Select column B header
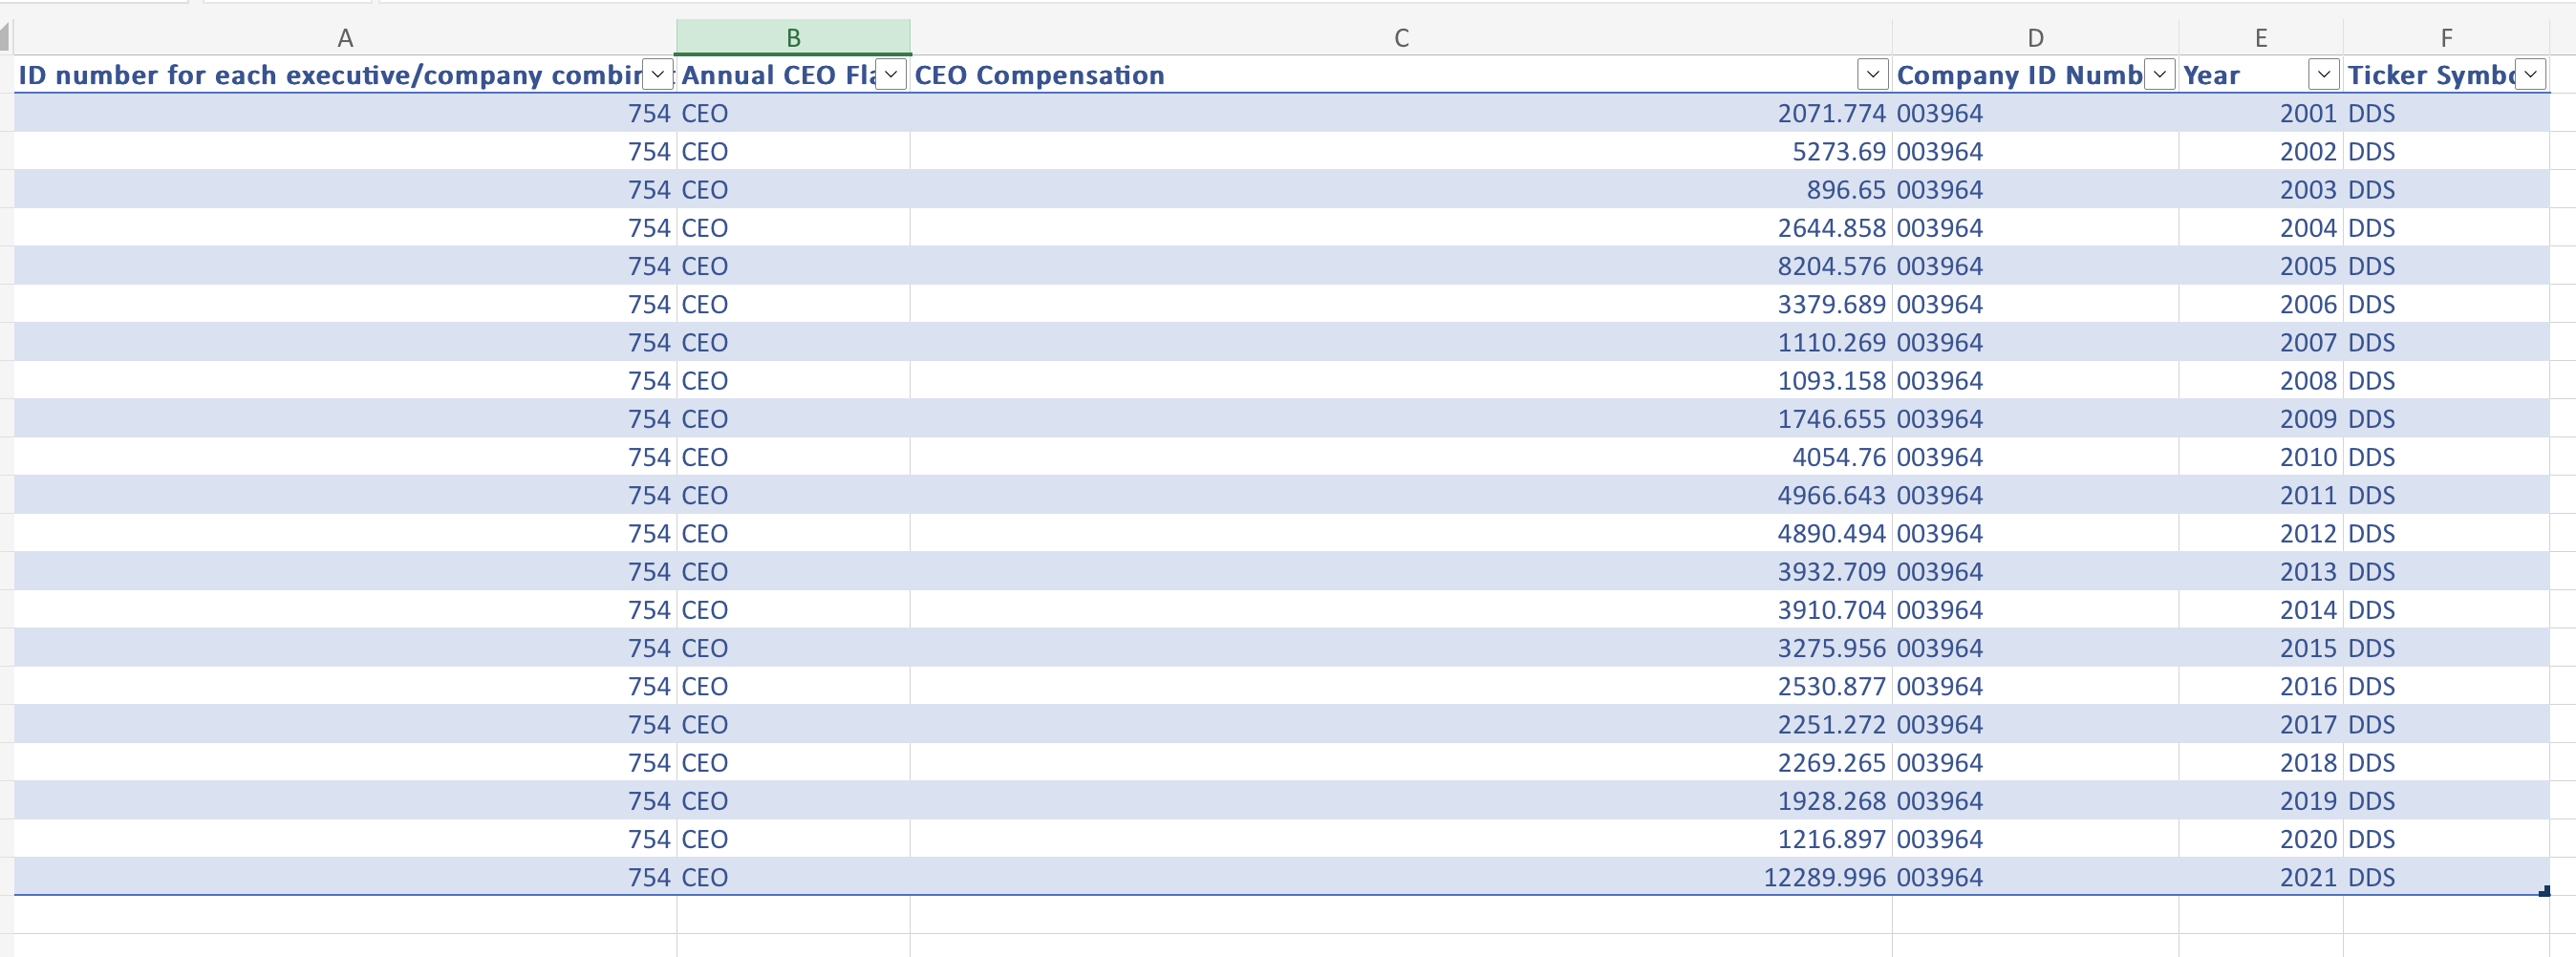The image size is (2576, 957). tap(793, 38)
